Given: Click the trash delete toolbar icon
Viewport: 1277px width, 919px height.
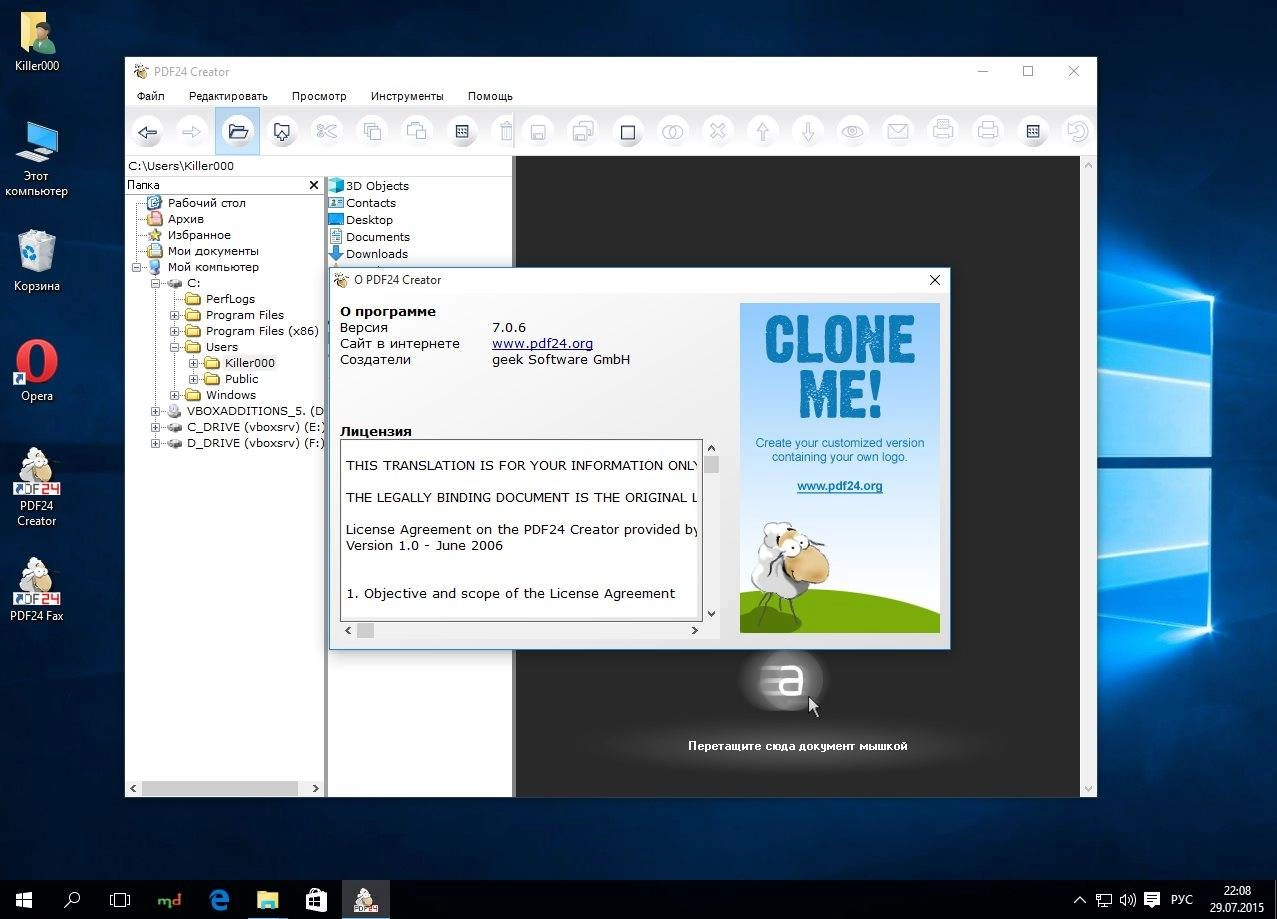Looking at the screenshot, I should coord(506,132).
